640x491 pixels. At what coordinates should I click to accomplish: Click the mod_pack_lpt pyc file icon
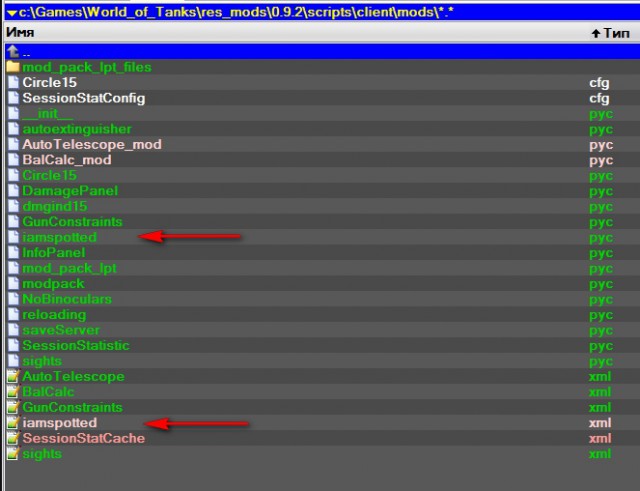[13, 268]
